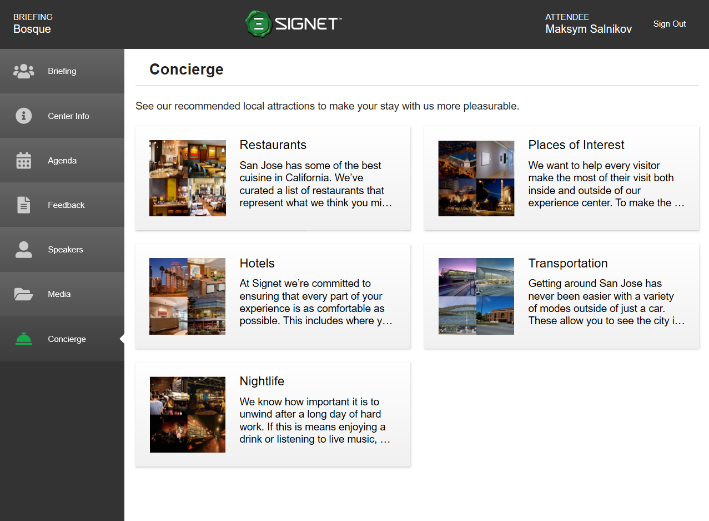Click the Nightlife description about unwinding
Image resolution: width=709 pixels, height=521 pixels.
[315, 420]
